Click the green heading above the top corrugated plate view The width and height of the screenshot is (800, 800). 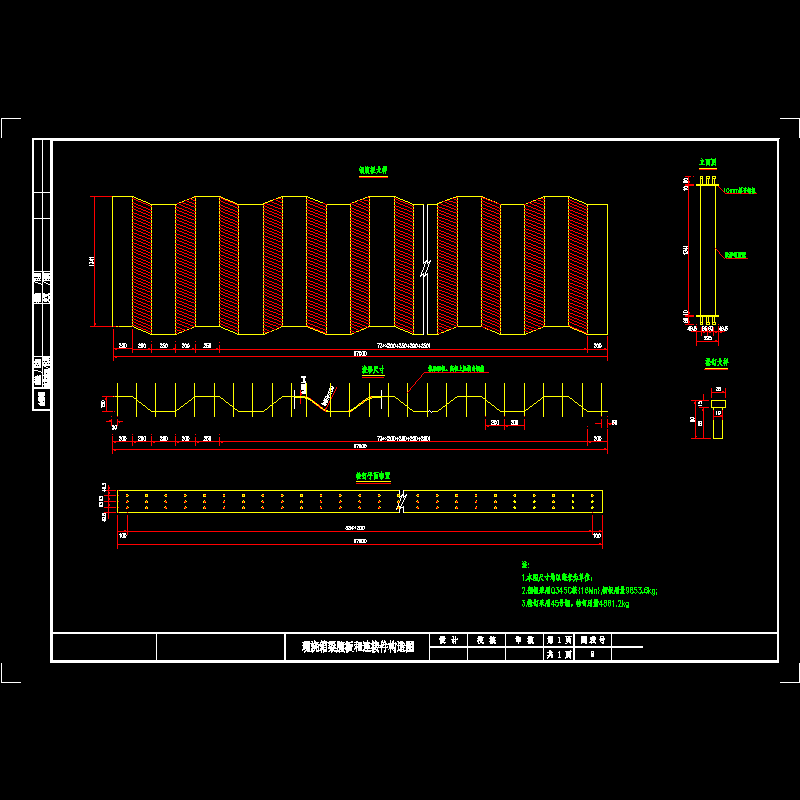point(373,171)
